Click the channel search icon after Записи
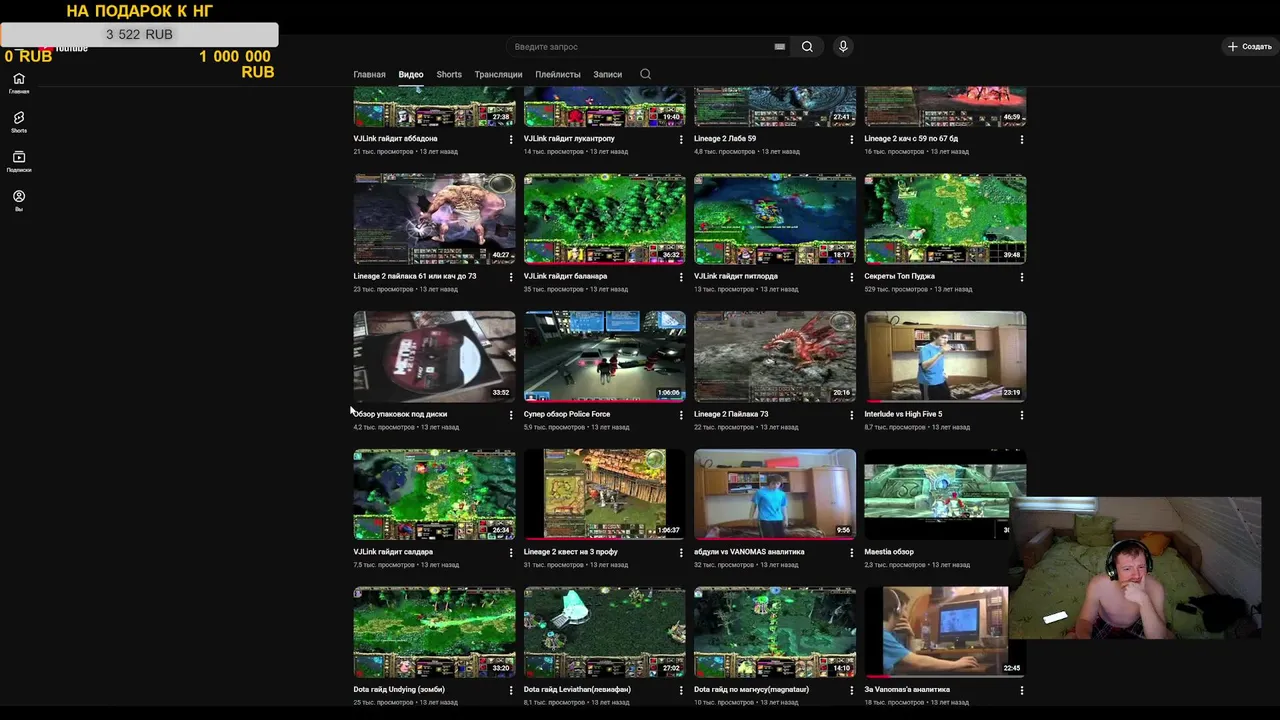Screen dimensions: 1280x720 [x=645, y=74]
